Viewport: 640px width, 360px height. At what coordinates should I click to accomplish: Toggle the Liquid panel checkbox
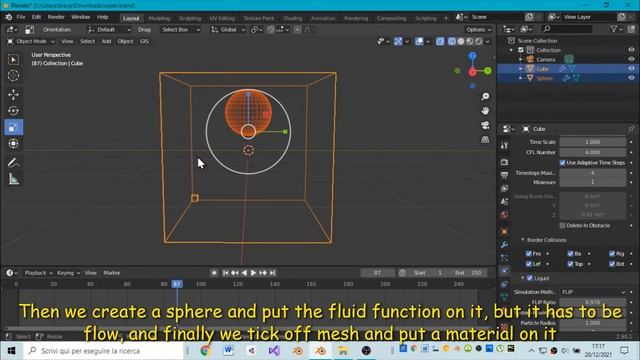coord(530,278)
